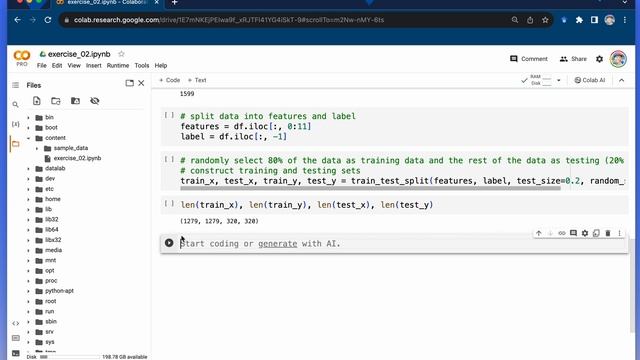Select the lib64 folder
The image size is (640, 360).
coord(51,230)
